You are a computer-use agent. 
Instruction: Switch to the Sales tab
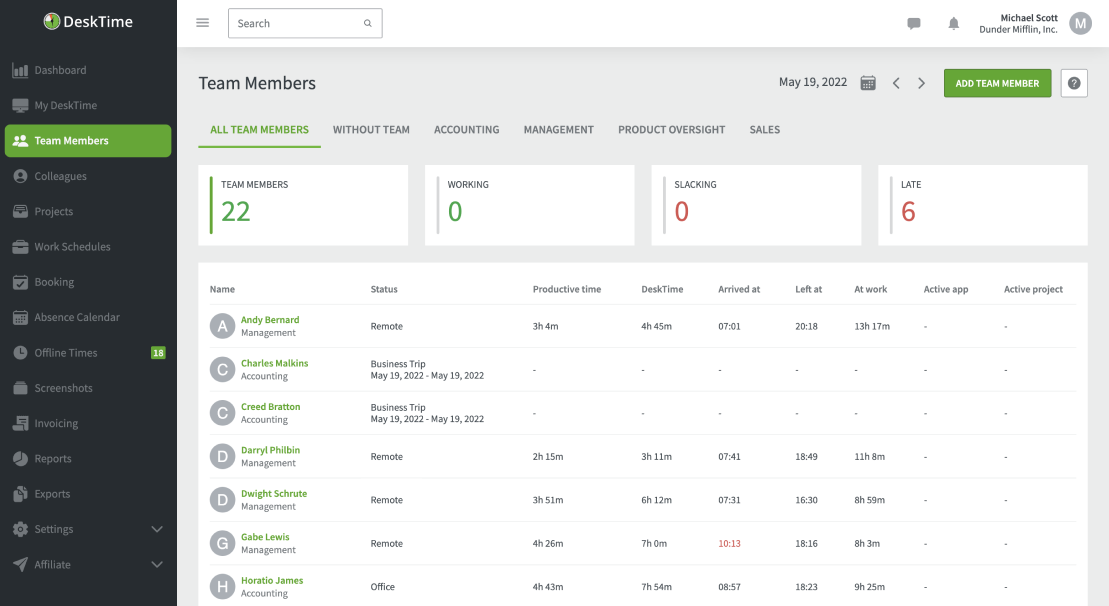click(x=764, y=129)
